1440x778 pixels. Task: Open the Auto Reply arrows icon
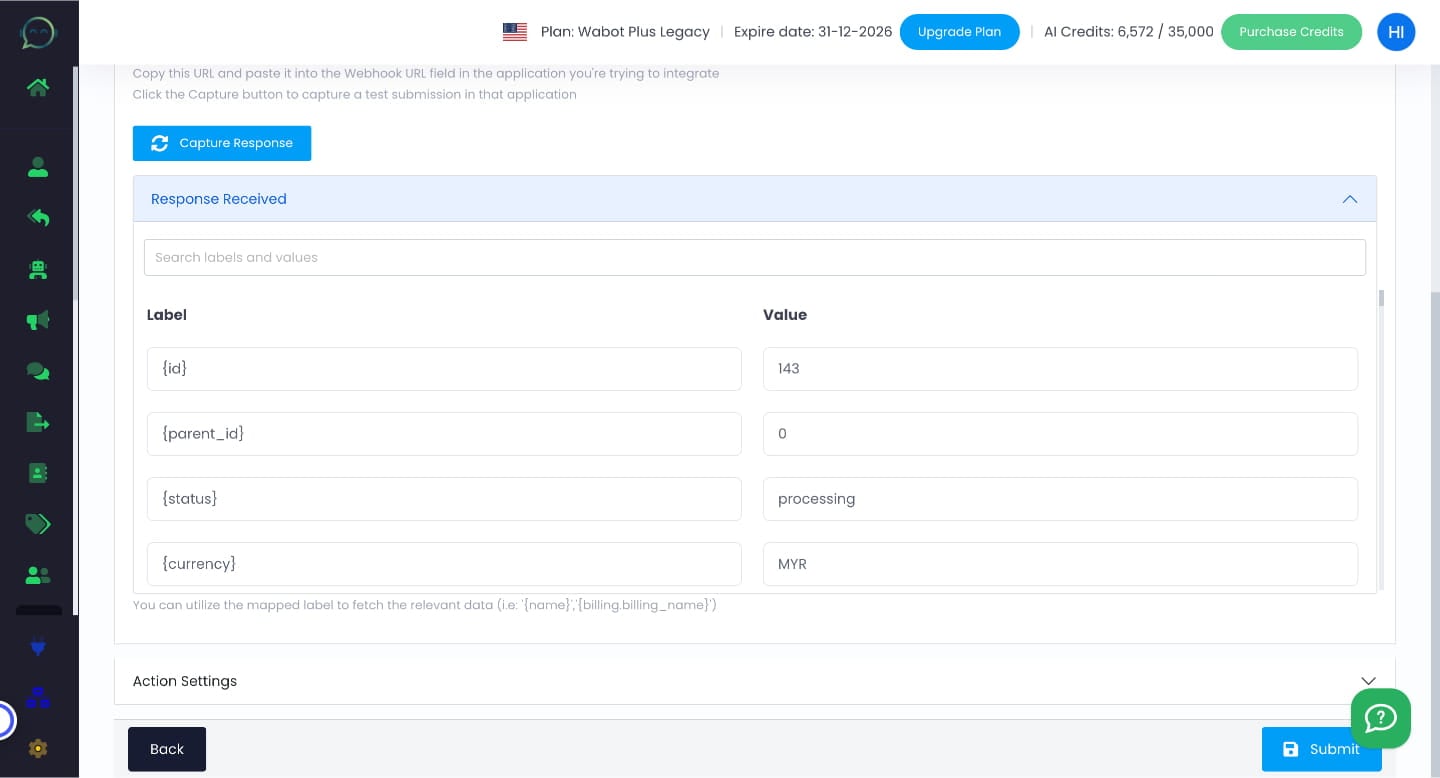[x=38, y=218]
